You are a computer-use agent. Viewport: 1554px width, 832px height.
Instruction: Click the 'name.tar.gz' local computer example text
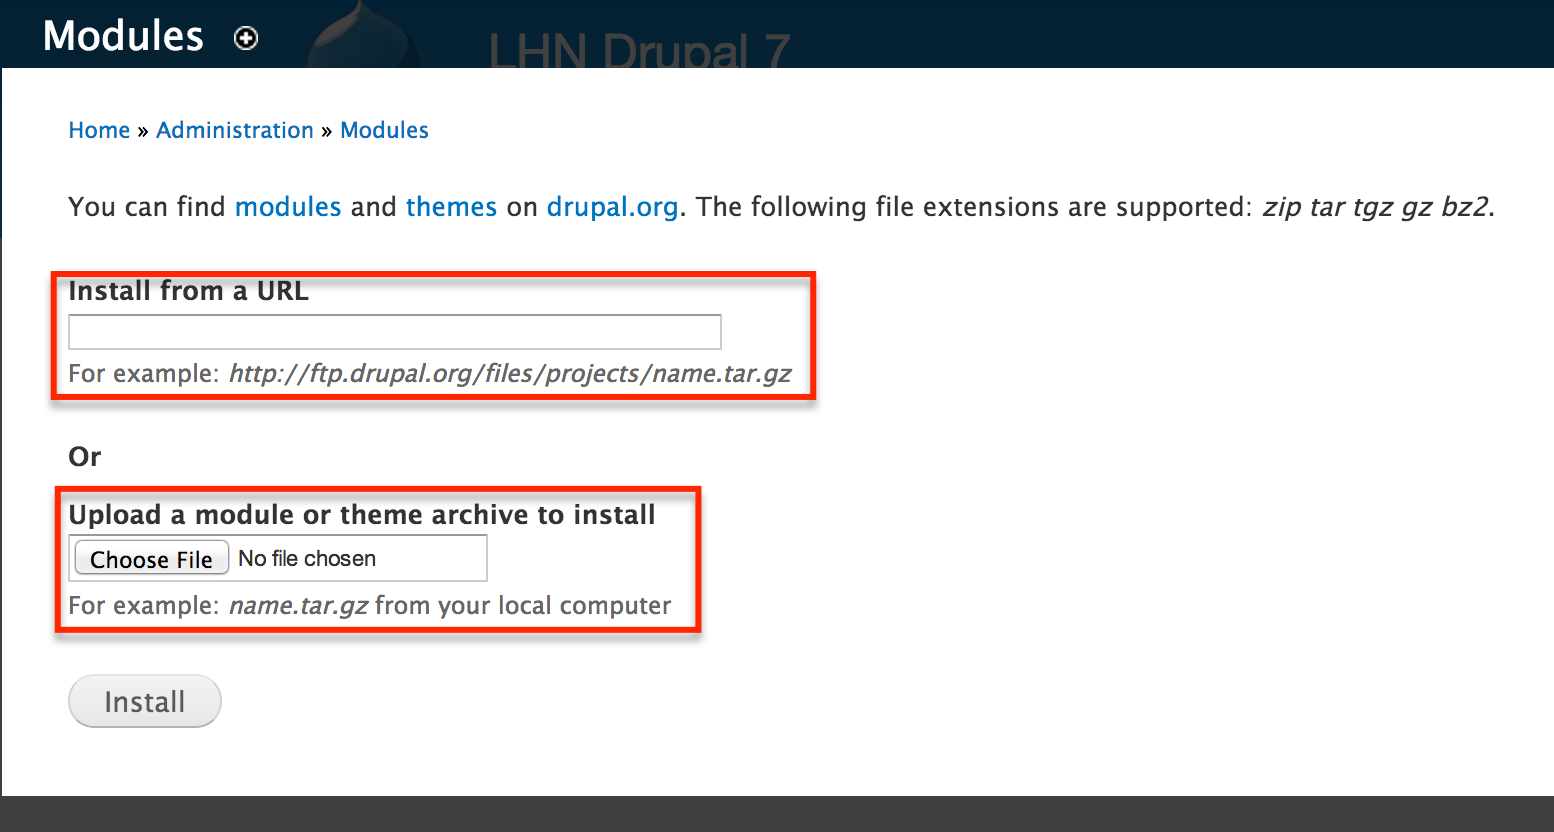(x=299, y=606)
